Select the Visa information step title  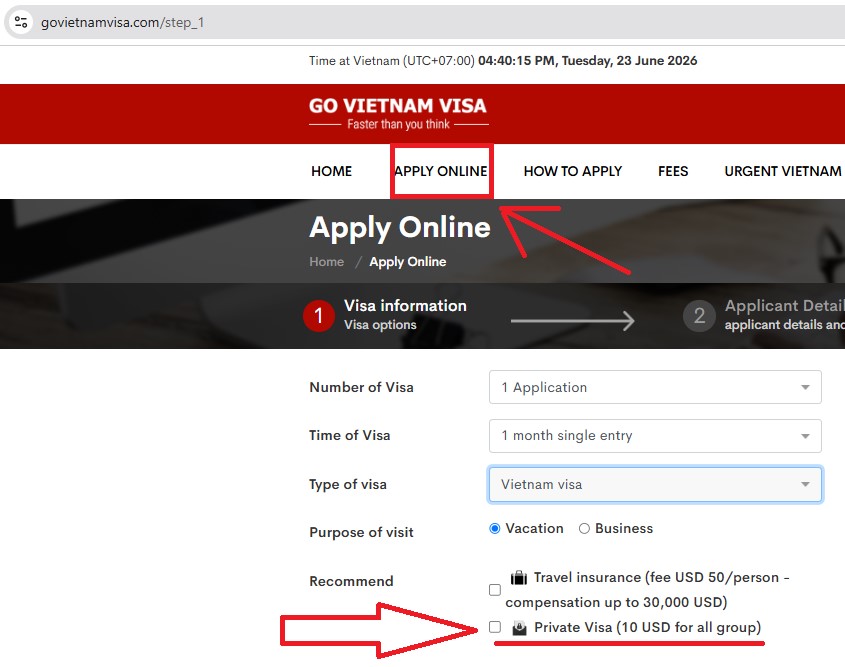pyautogui.click(x=405, y=305)
